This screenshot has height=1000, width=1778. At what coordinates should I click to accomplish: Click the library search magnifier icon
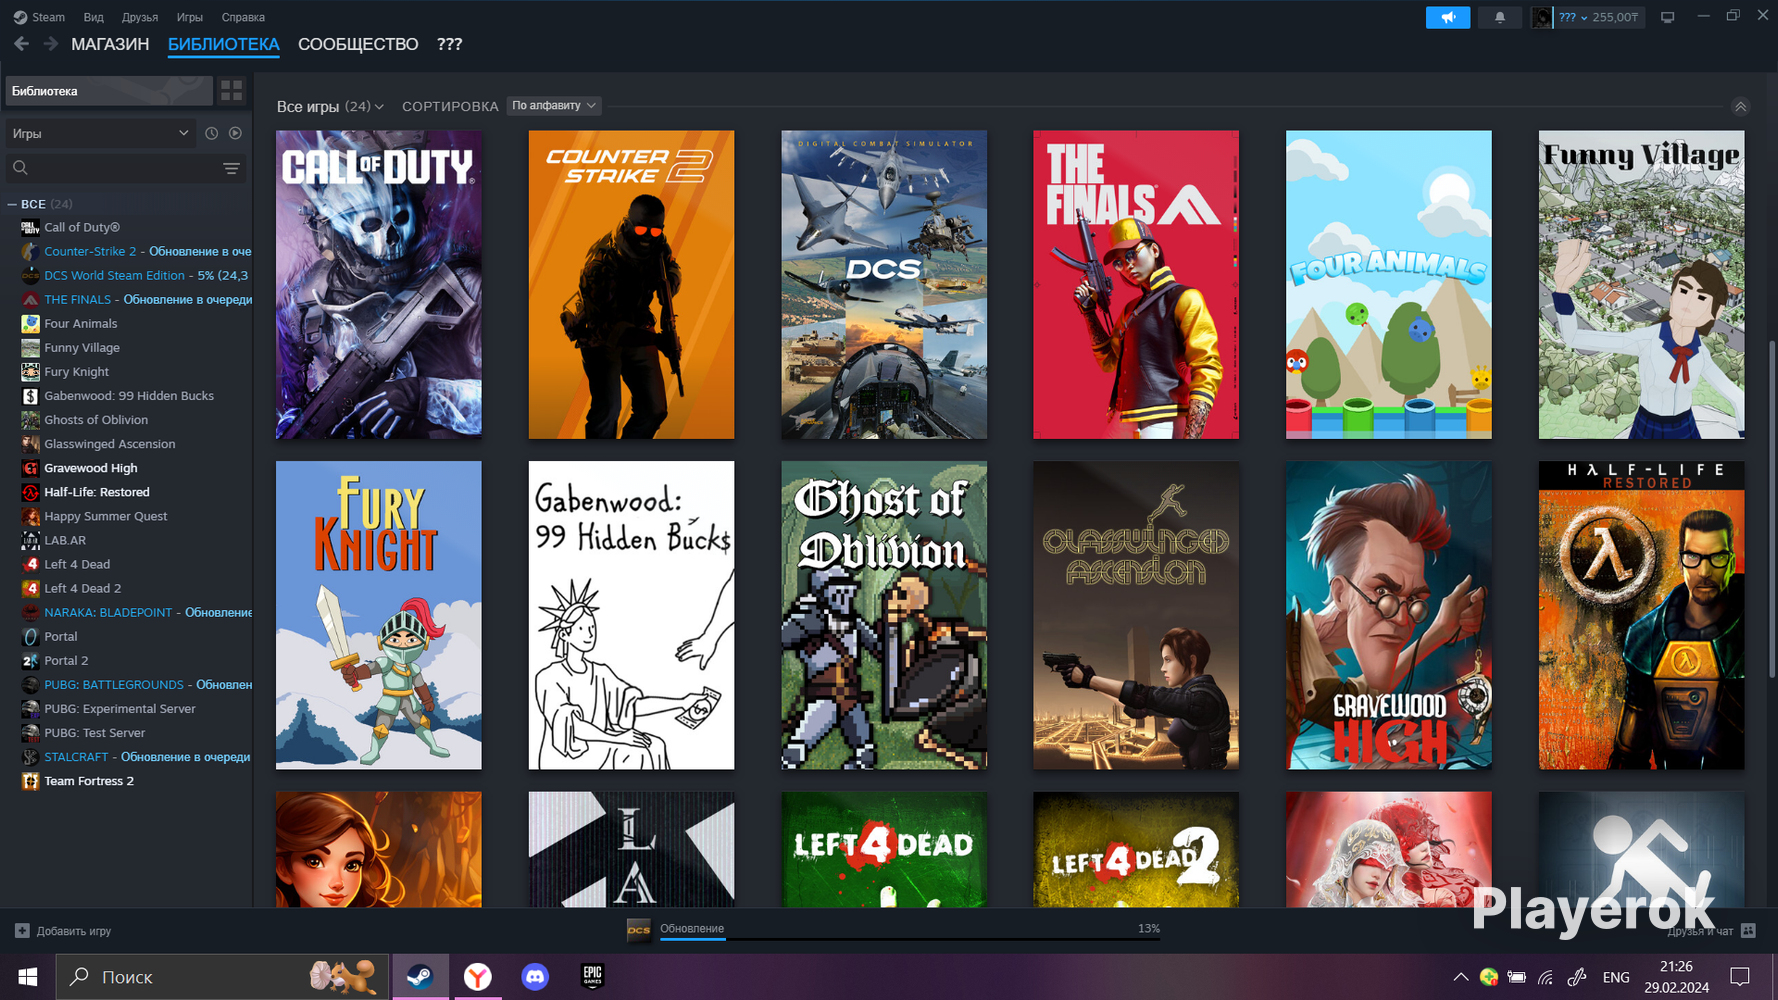point(20,168)
